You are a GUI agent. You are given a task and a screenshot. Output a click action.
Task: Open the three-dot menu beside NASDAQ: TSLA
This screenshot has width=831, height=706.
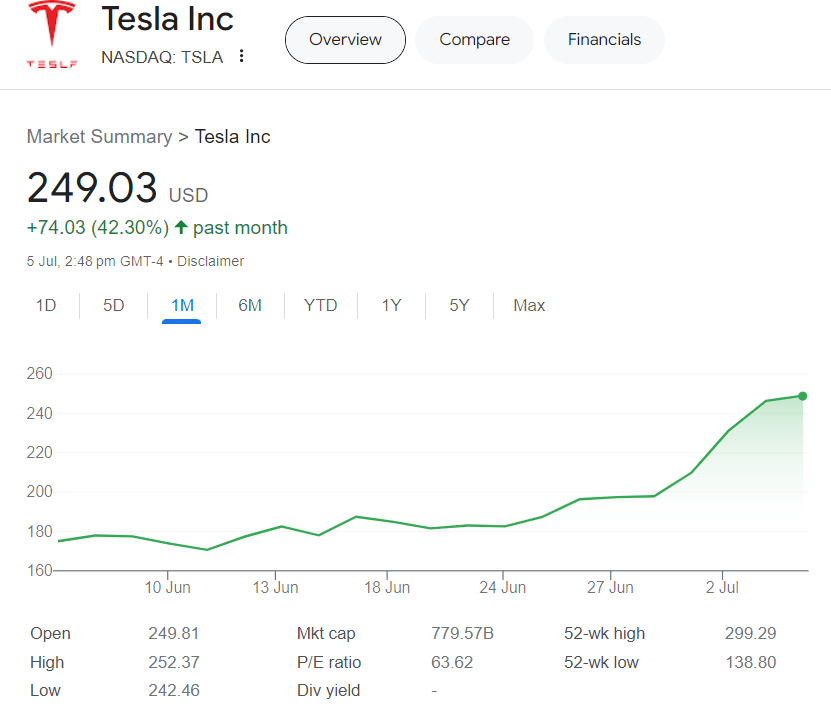point(242,57)
